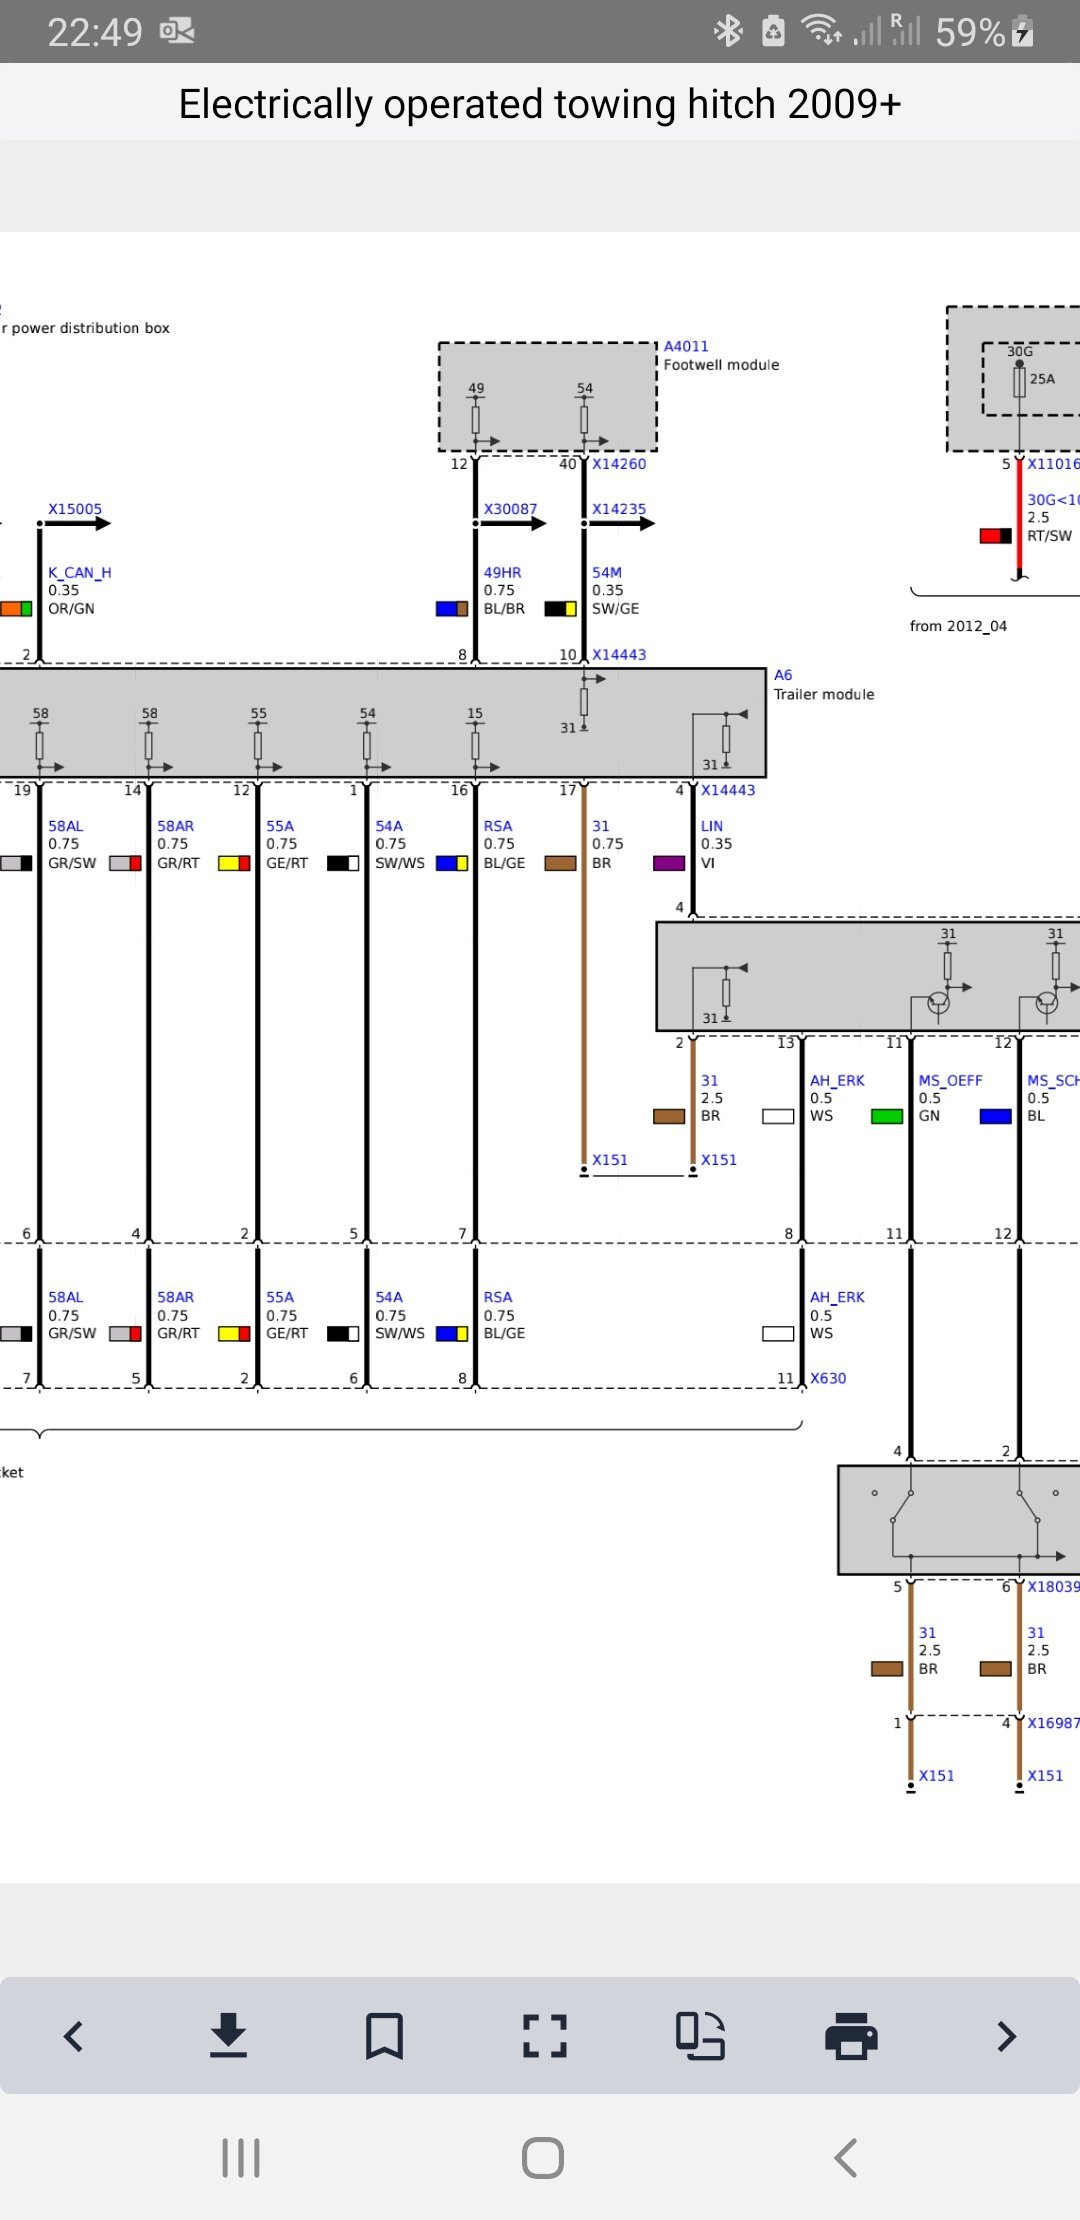Click the purple VI wire color swatch

(669, 863)
